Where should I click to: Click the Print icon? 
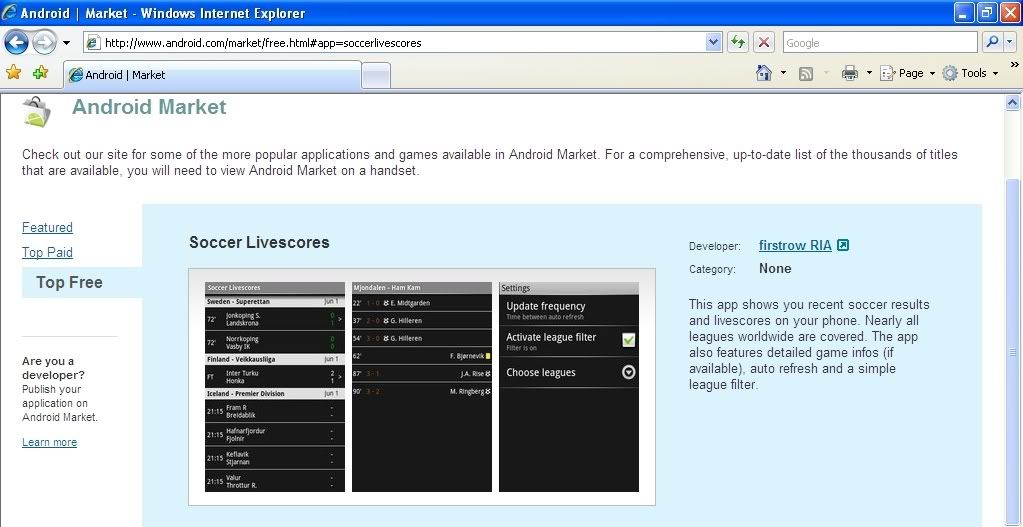[849, 73]
